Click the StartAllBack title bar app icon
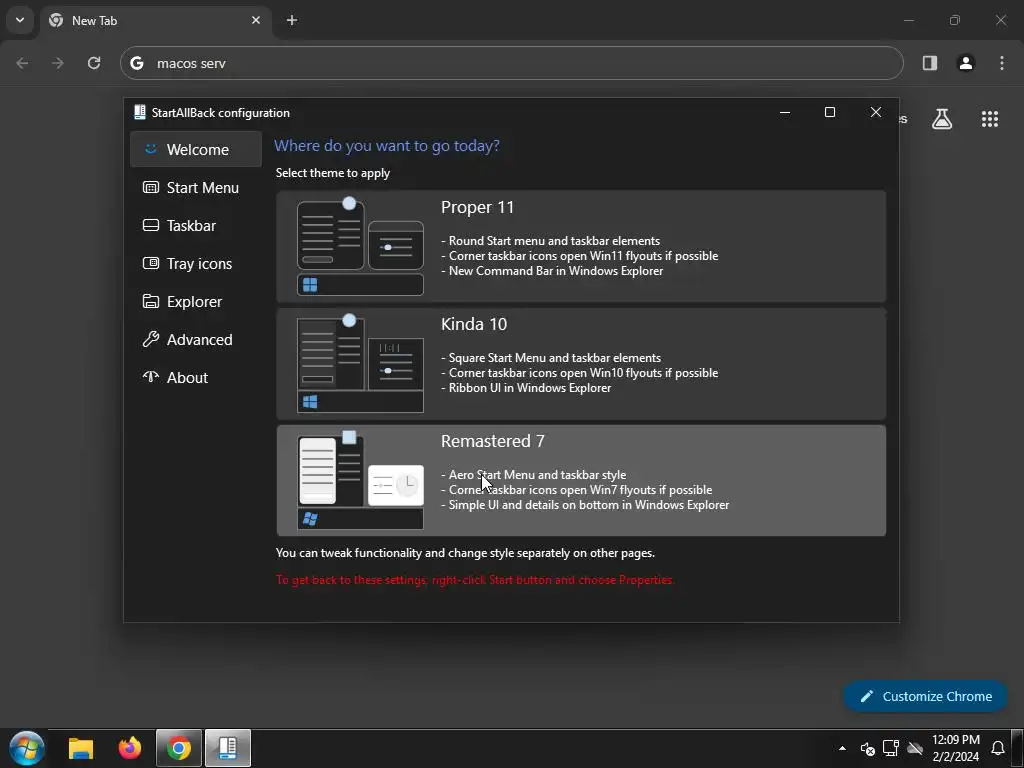Image resolution: width=1024 pixels, height=768 pixels. tap(139, 112)
